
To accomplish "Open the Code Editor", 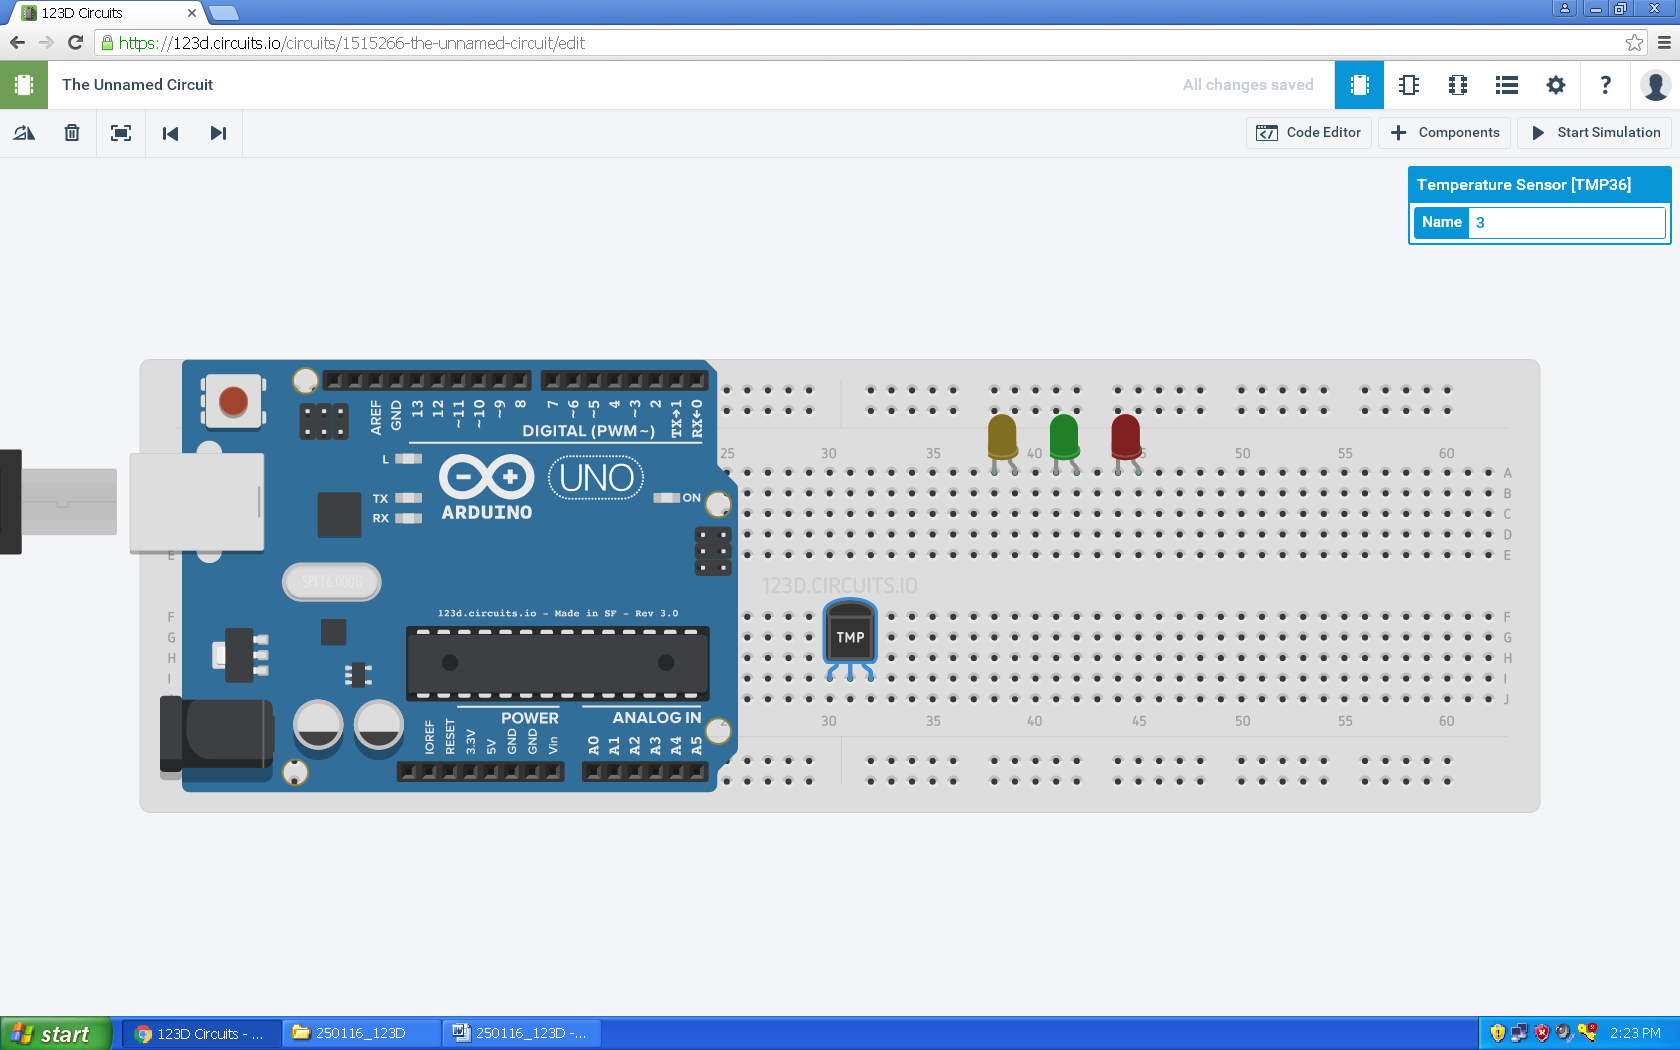I will [1308, 133].
